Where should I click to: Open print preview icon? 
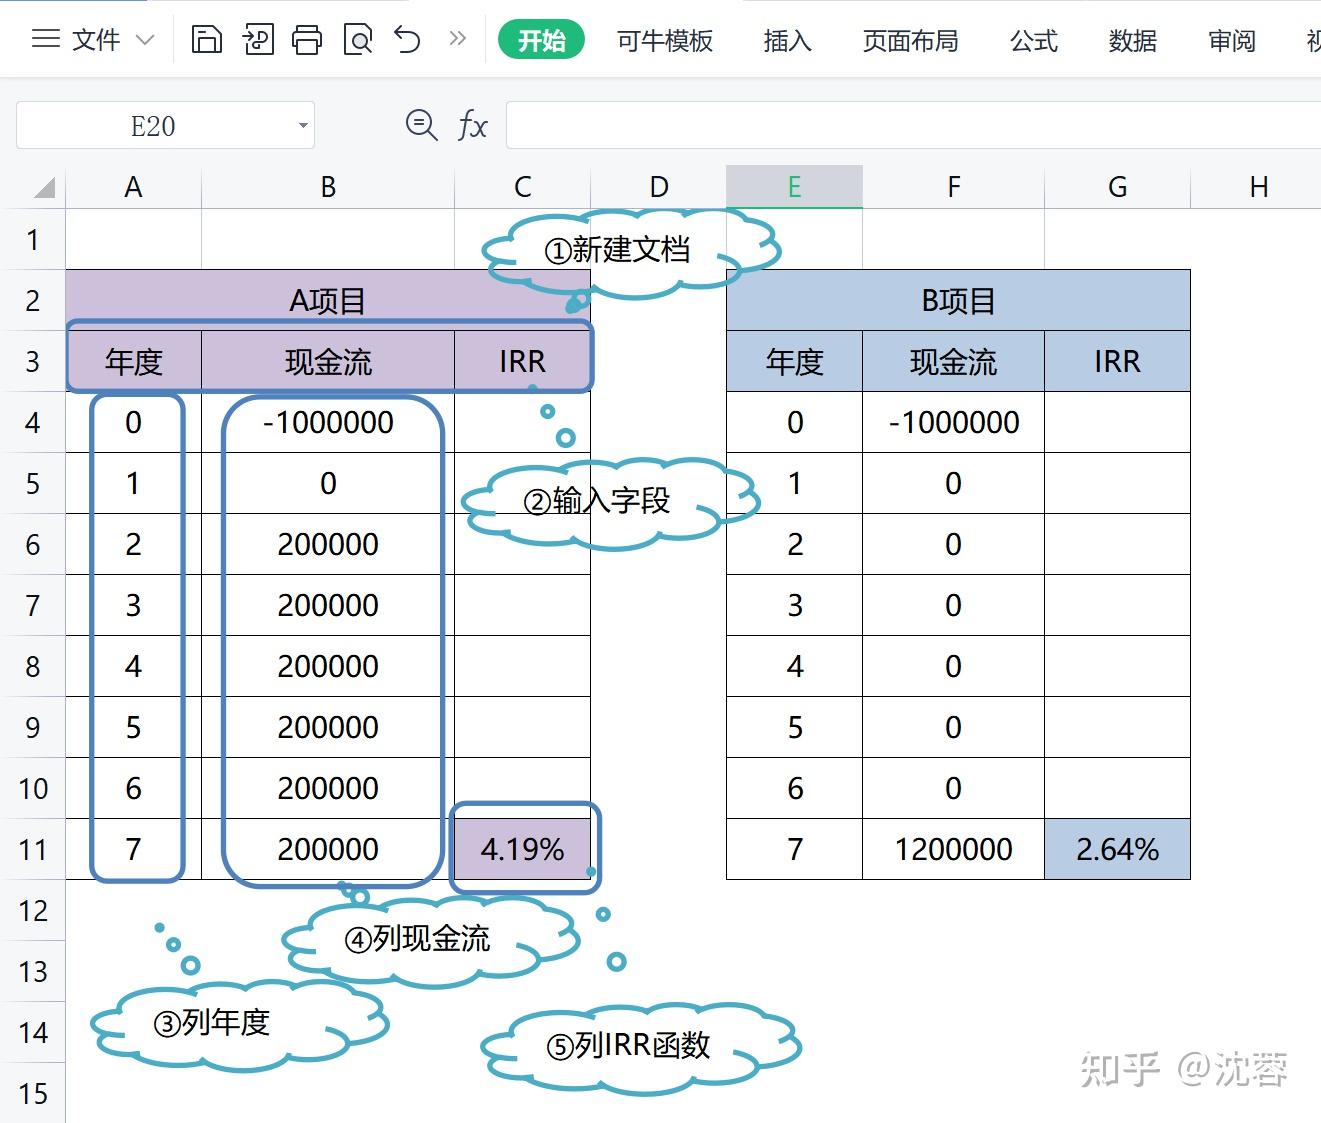[357, 39]
